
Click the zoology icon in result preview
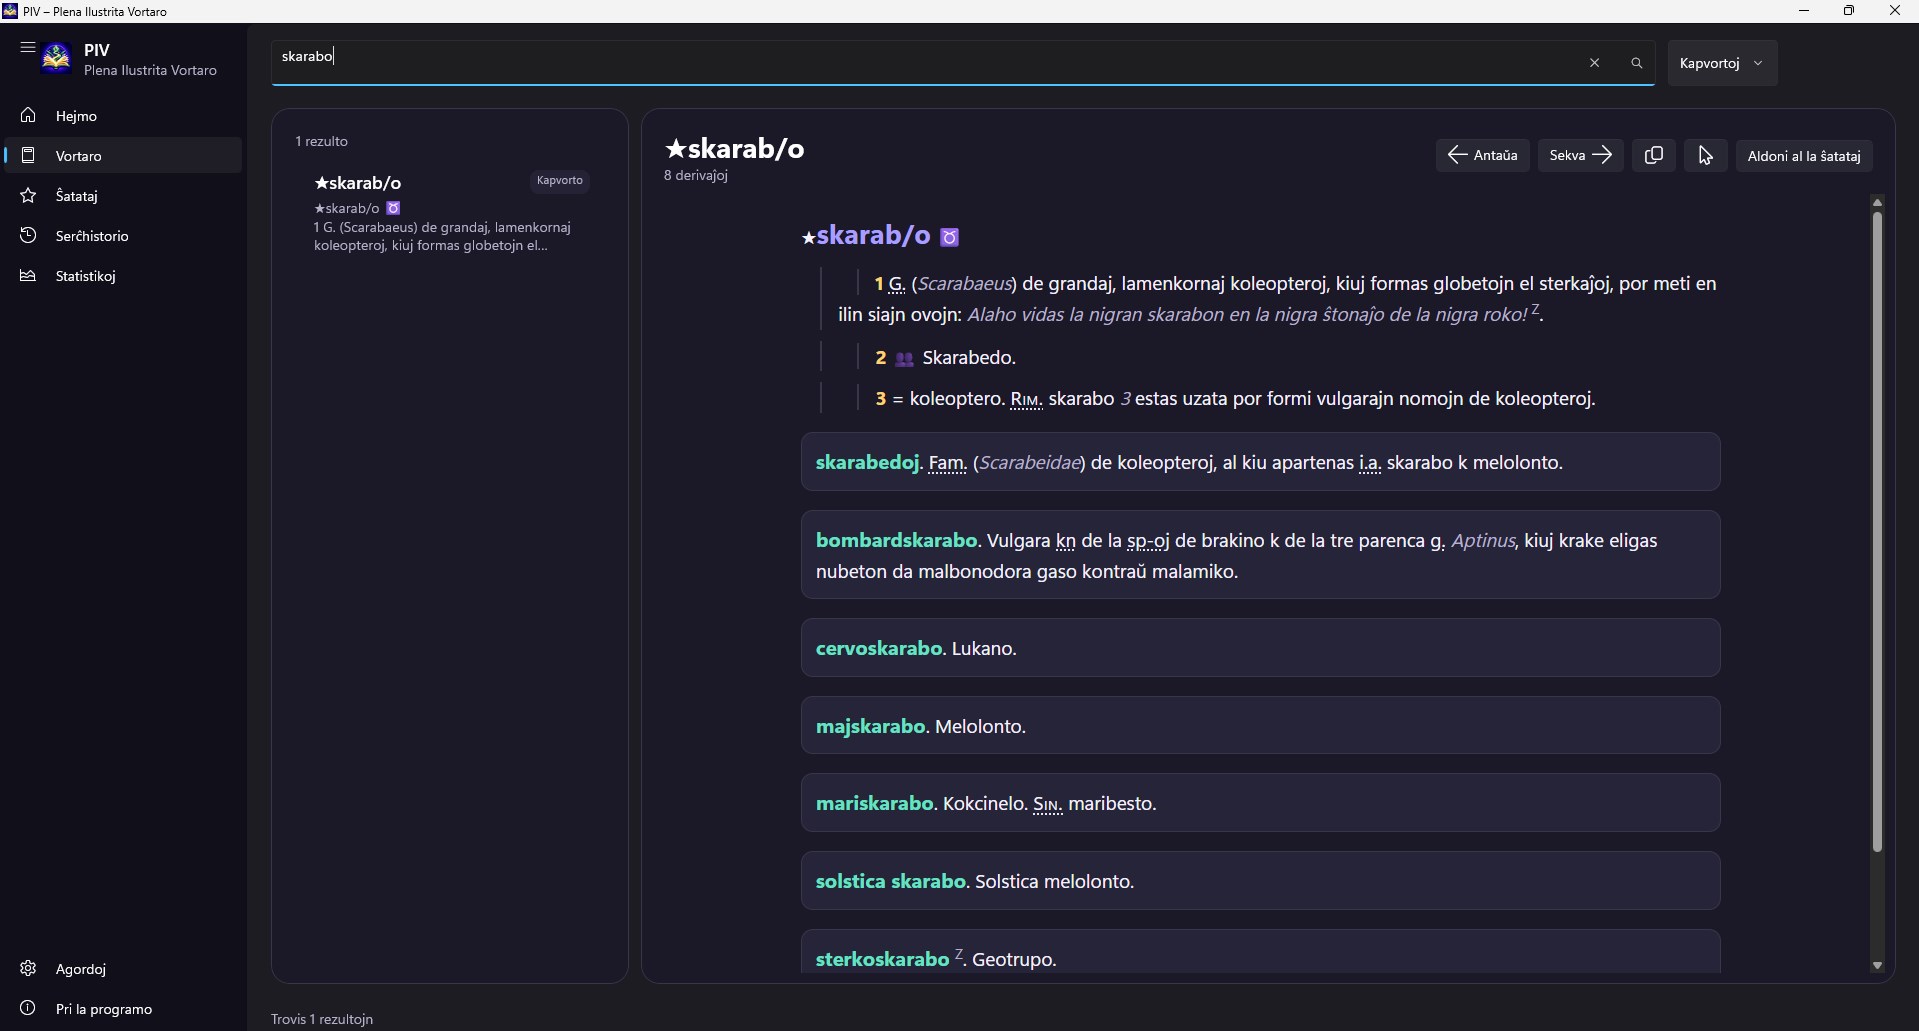[393, 208]
